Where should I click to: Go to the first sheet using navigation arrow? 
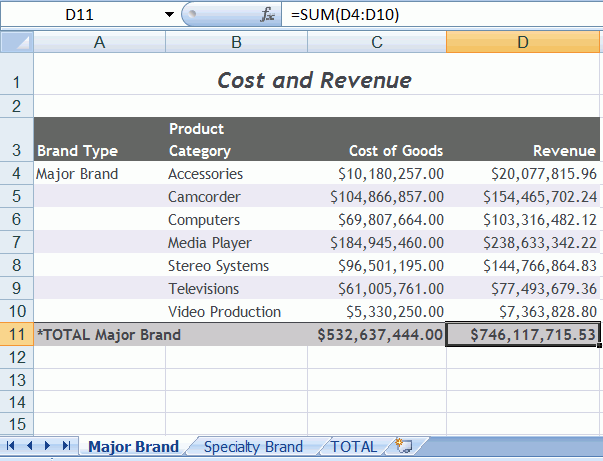point(12,447)
